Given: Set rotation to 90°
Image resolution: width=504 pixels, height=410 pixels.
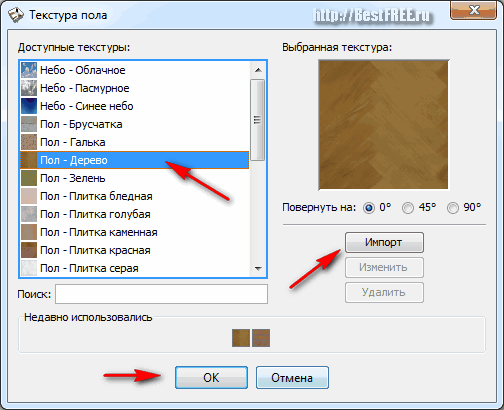Looking at the screenshot, I should pos(453,208).
